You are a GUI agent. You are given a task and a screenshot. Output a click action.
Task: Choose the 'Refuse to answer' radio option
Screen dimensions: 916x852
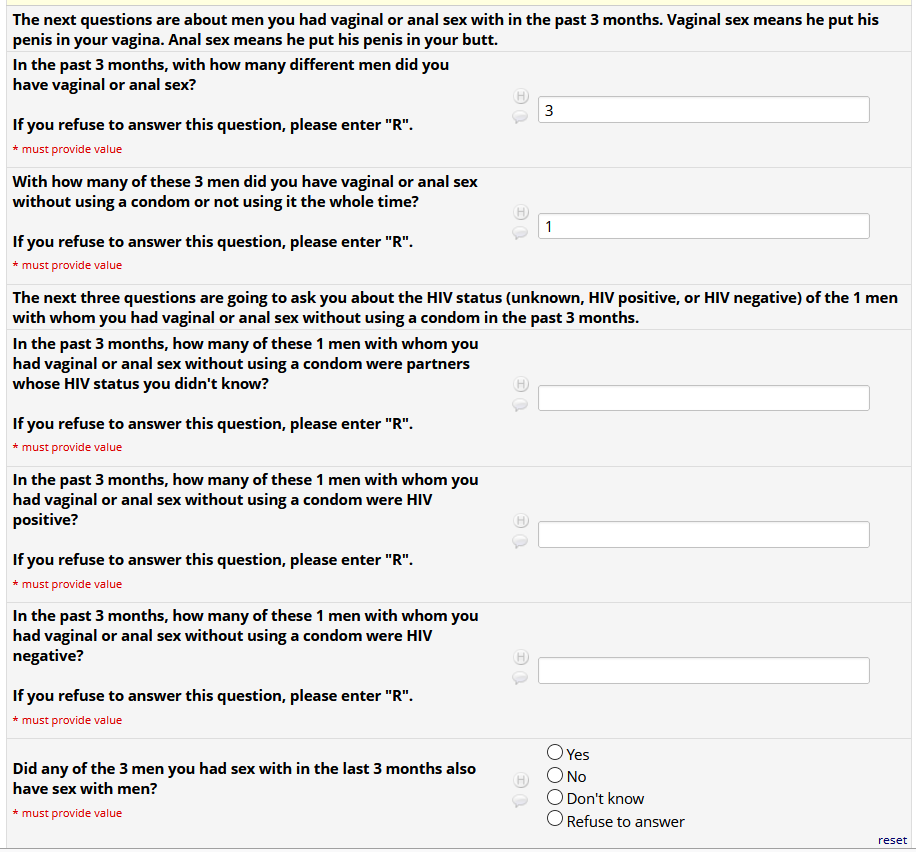point(555,820)
